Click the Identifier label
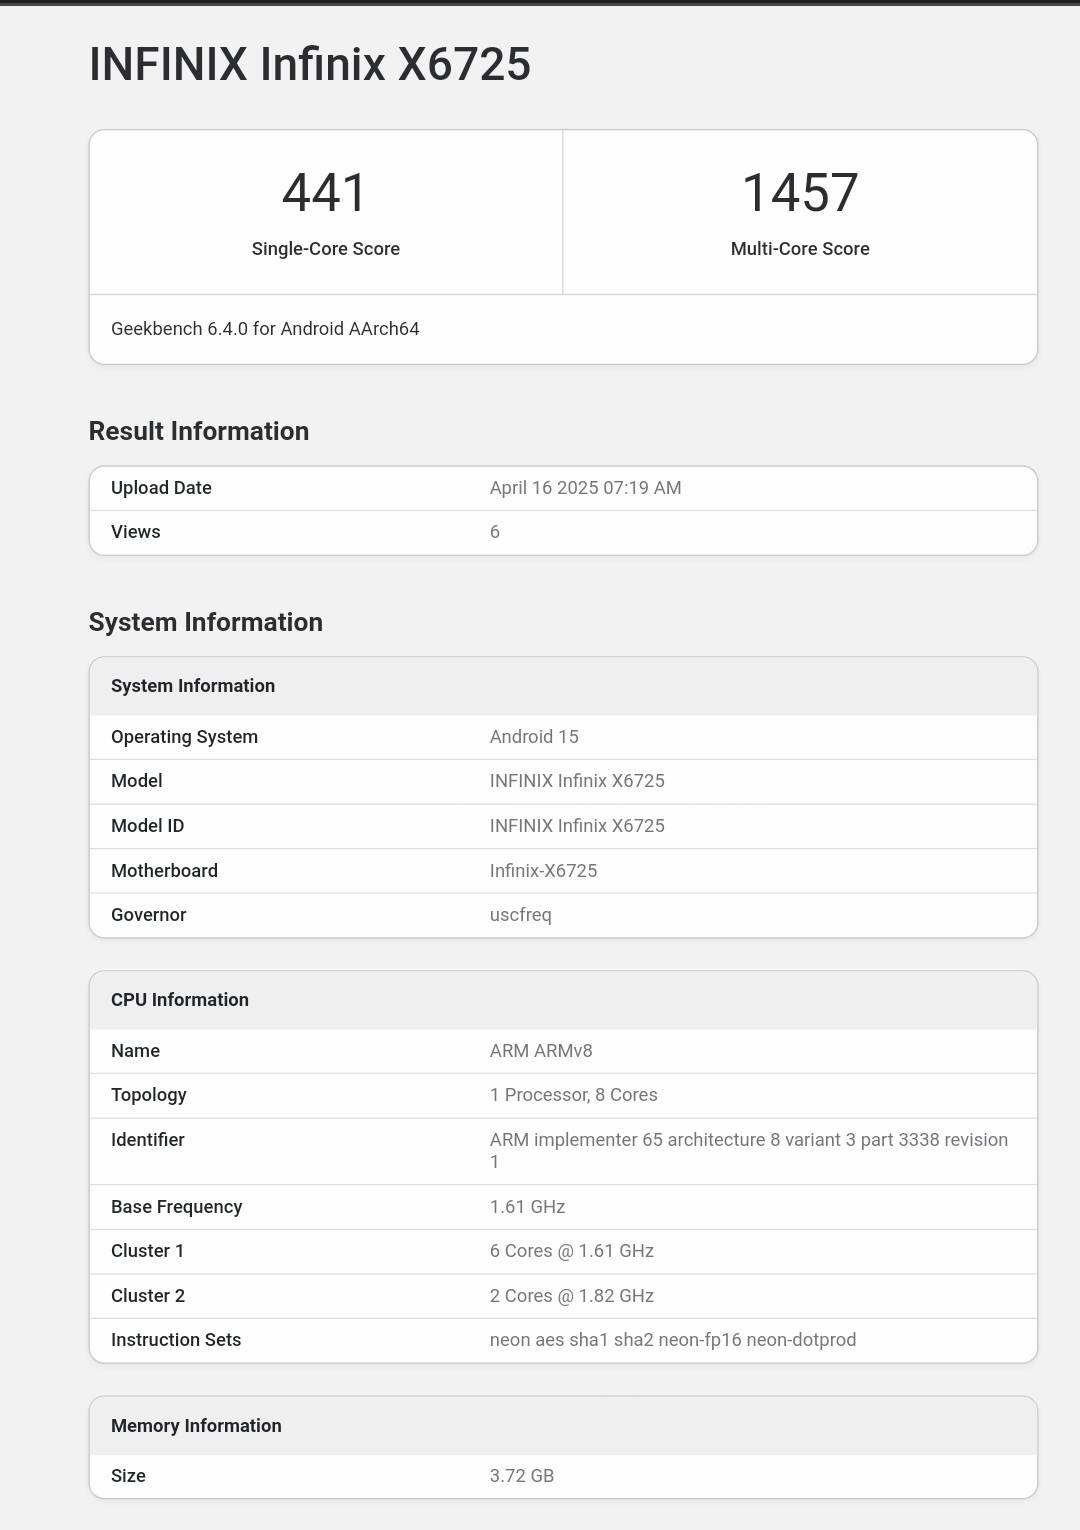This screenshot has width=1080, height=1530. (148, 1140)
